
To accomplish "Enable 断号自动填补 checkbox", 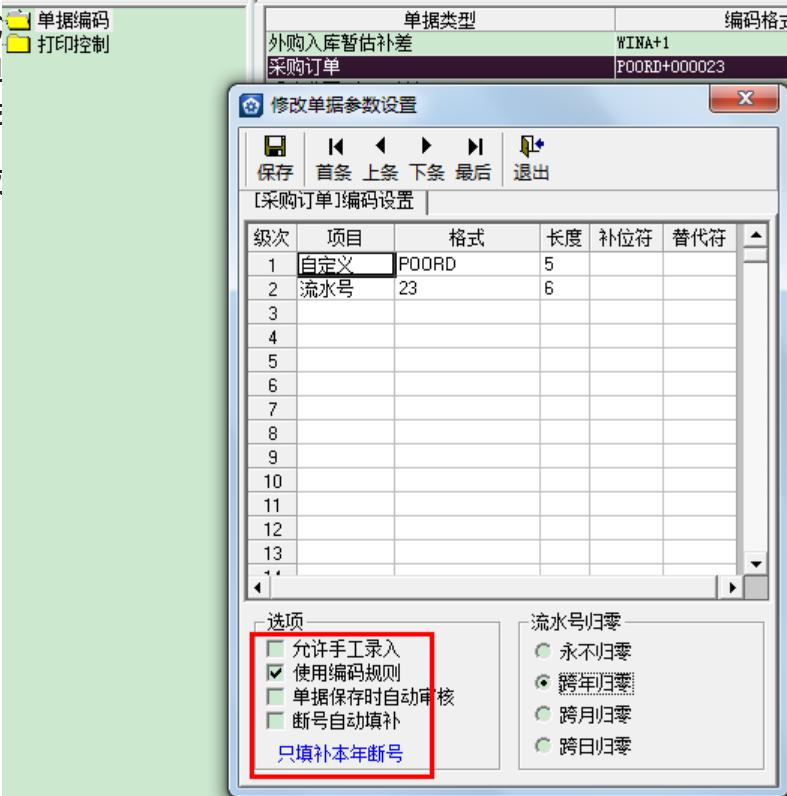I will [275, 720].
